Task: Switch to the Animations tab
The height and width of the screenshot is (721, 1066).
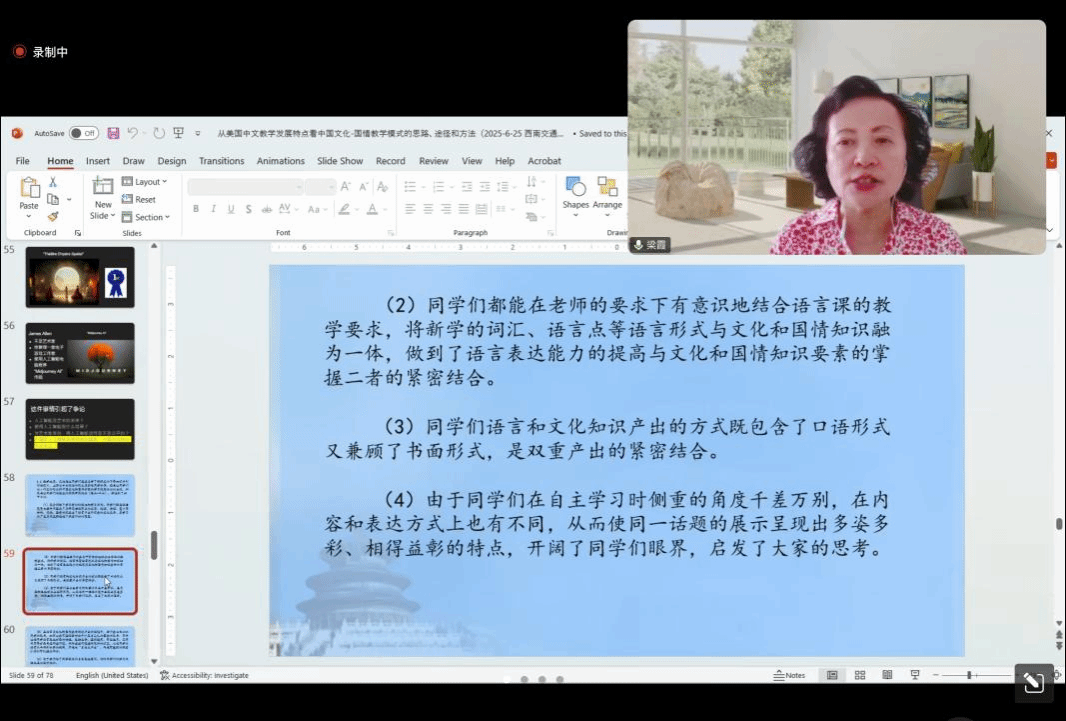Action: pyautogui.click(x=280, y=161)
